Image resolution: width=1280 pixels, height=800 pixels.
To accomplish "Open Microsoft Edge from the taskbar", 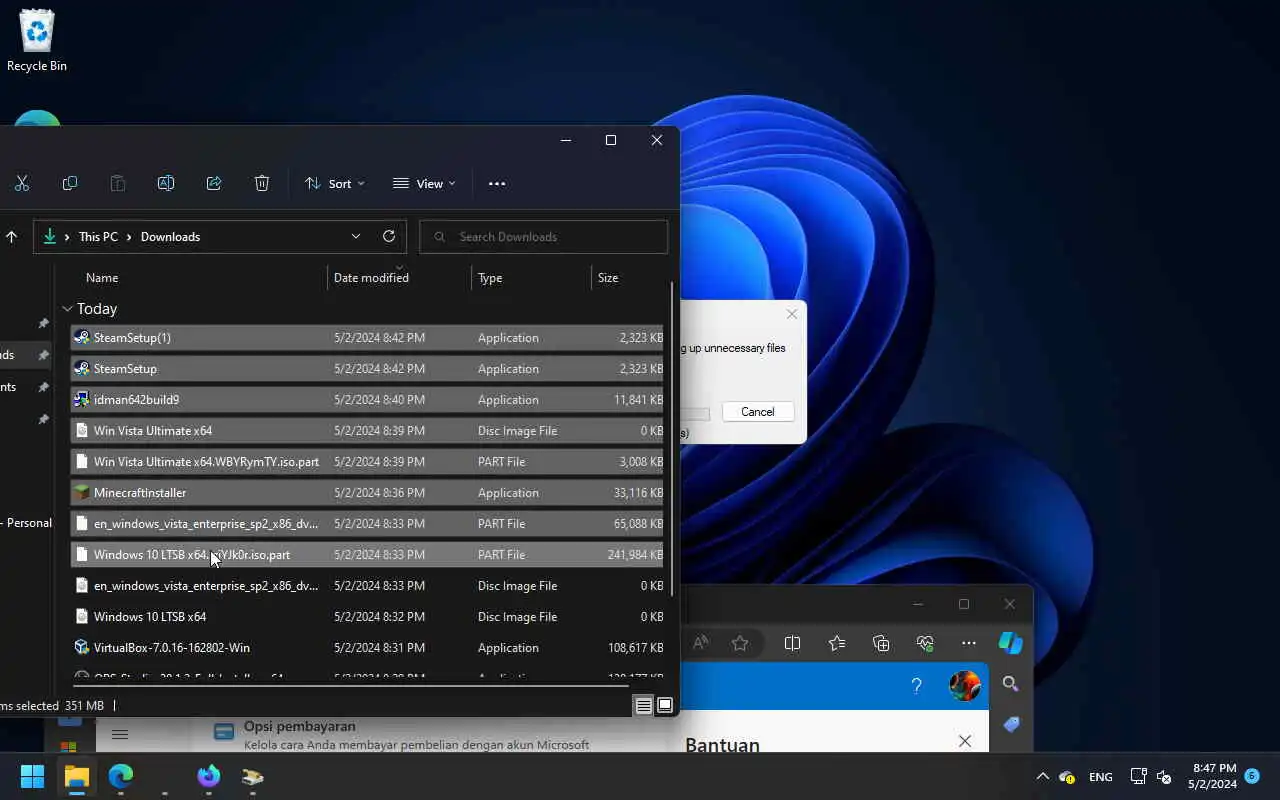I will point(121,776).
